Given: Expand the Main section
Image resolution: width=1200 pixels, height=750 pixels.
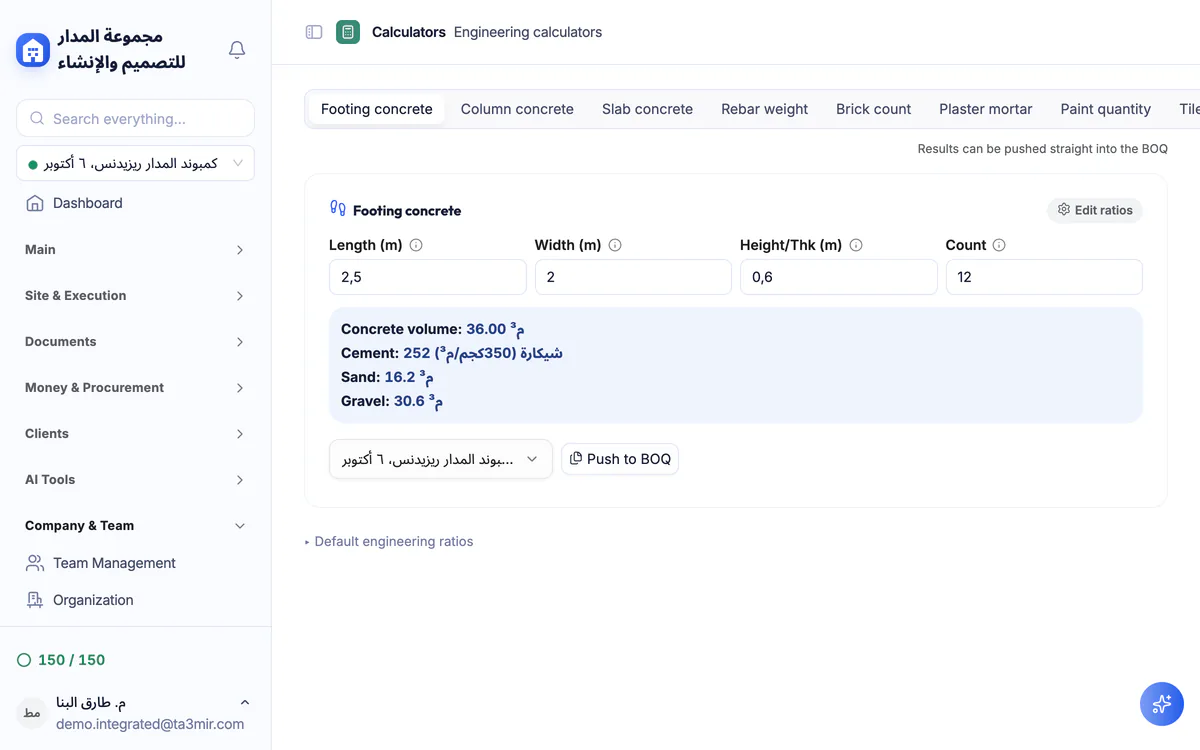Looking at the screenshot, I should click(135, 250).
